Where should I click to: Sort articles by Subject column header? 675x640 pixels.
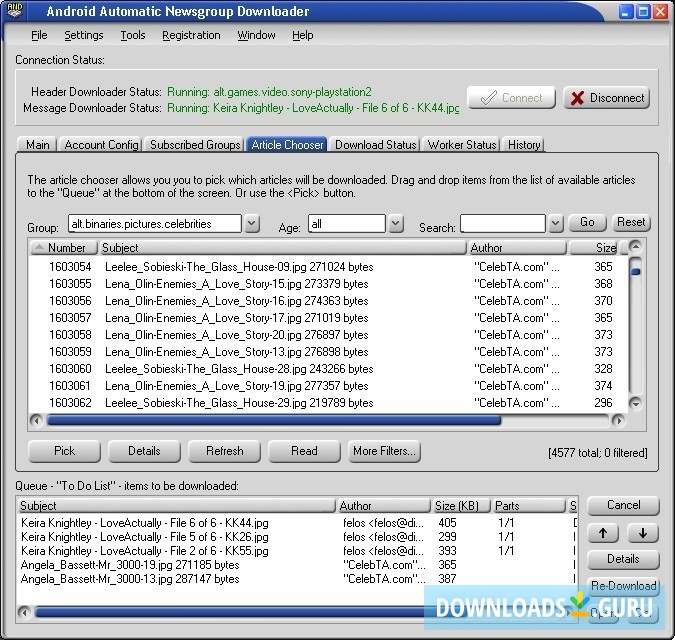tap(282, 248)
